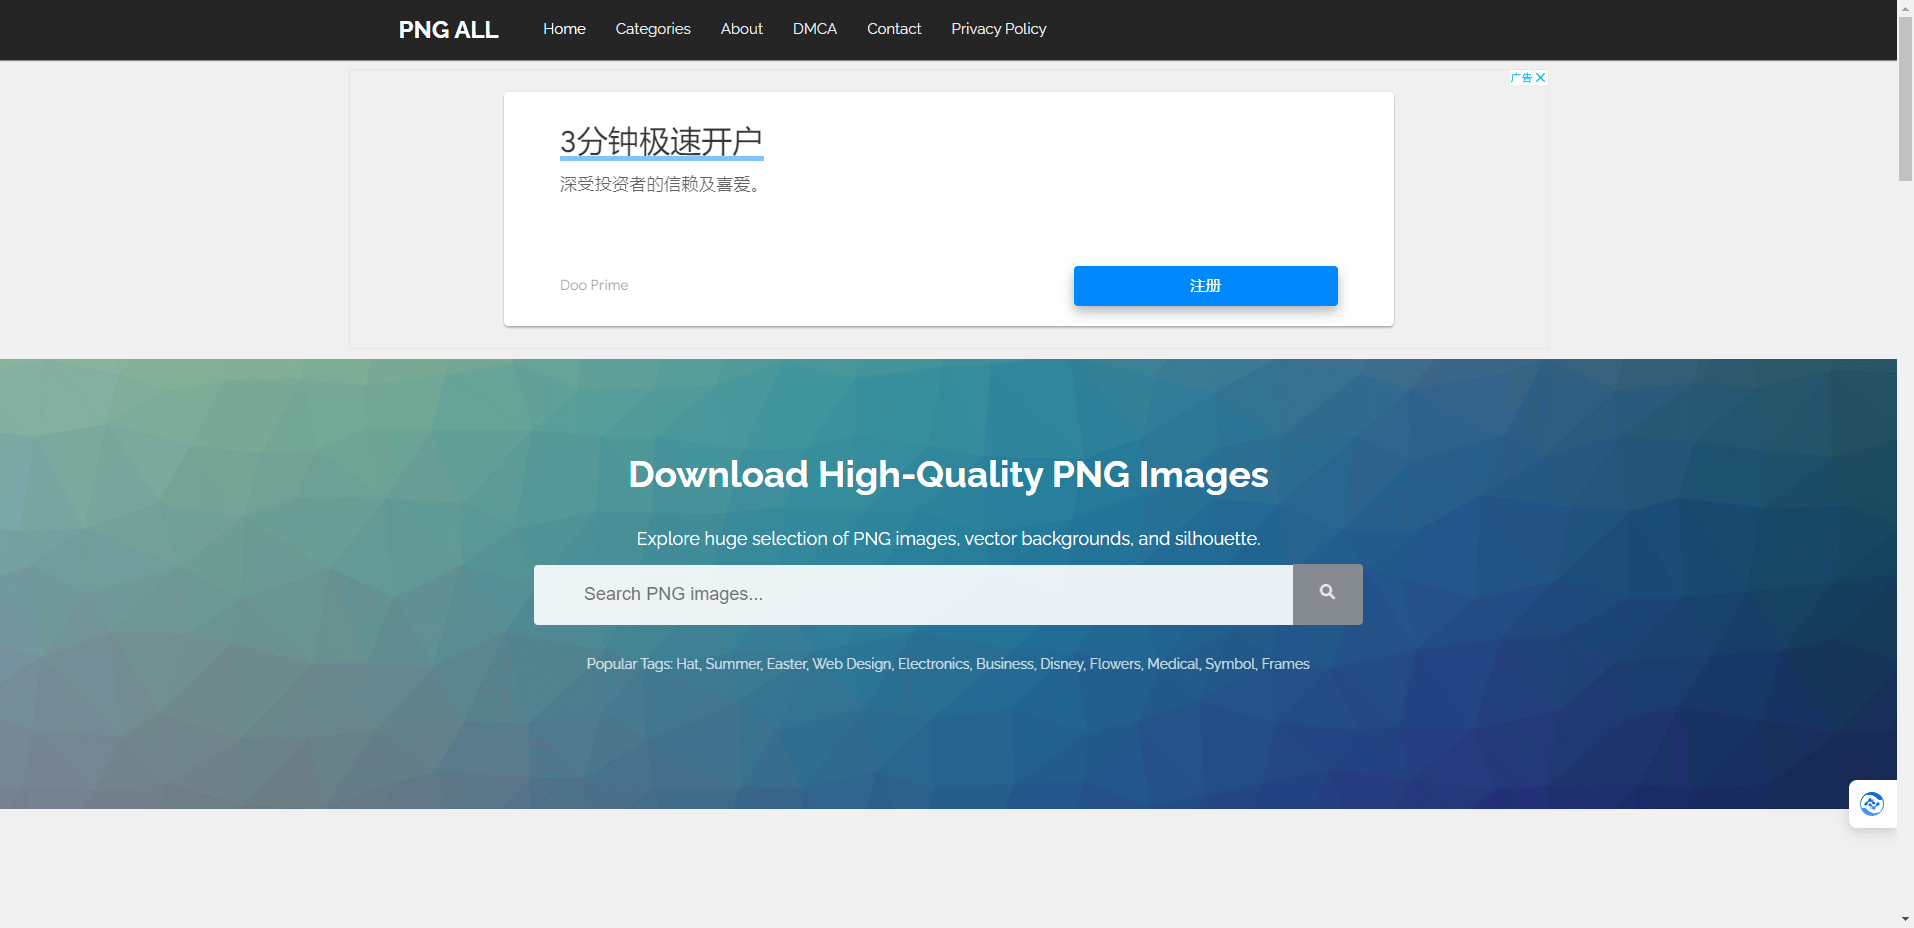Viewport: 1914px width, 928px height.
Task: Go to the About page
Action: [x=740, y=29]
